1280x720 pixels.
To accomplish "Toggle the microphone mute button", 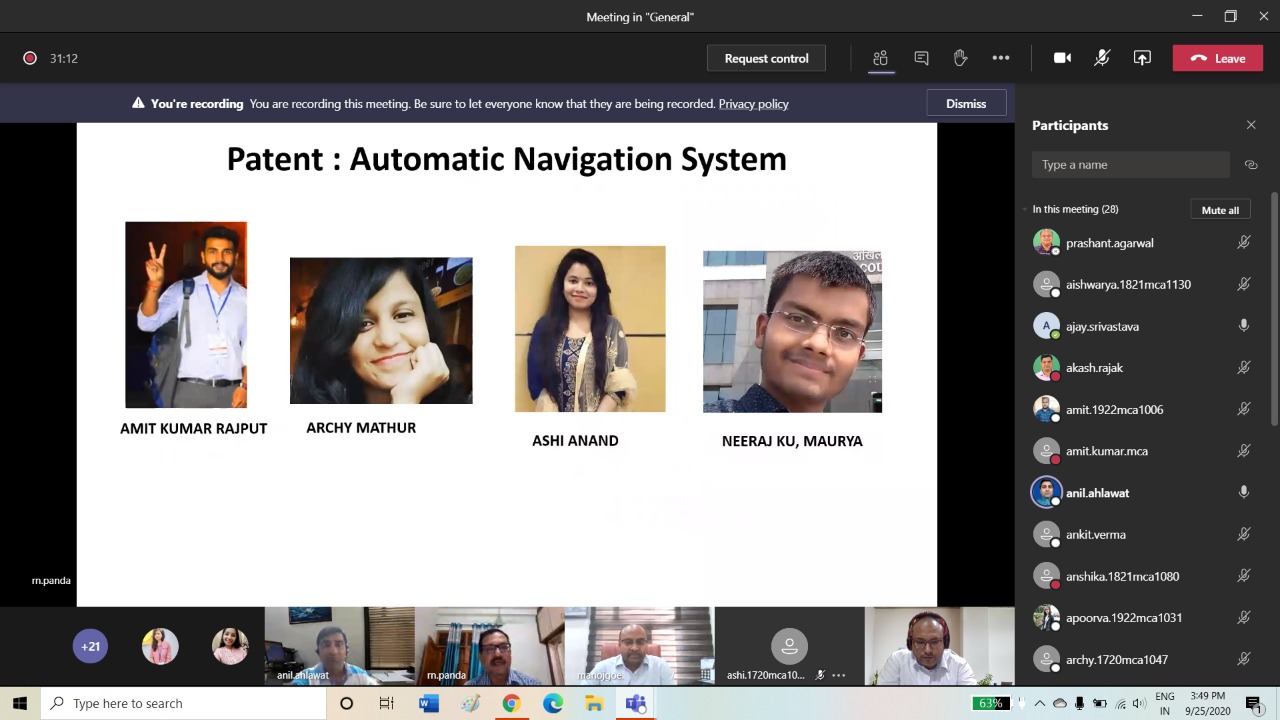I will click(1102, 58).
